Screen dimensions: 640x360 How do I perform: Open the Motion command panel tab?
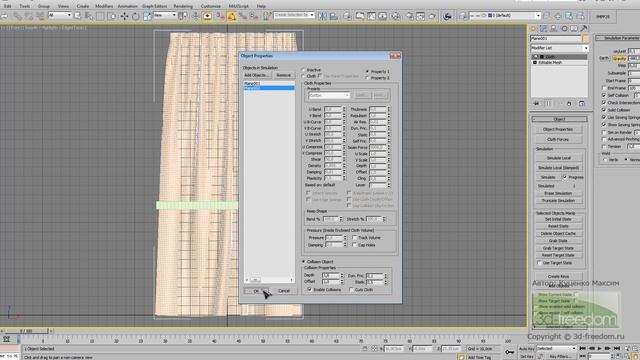[564, 29]
